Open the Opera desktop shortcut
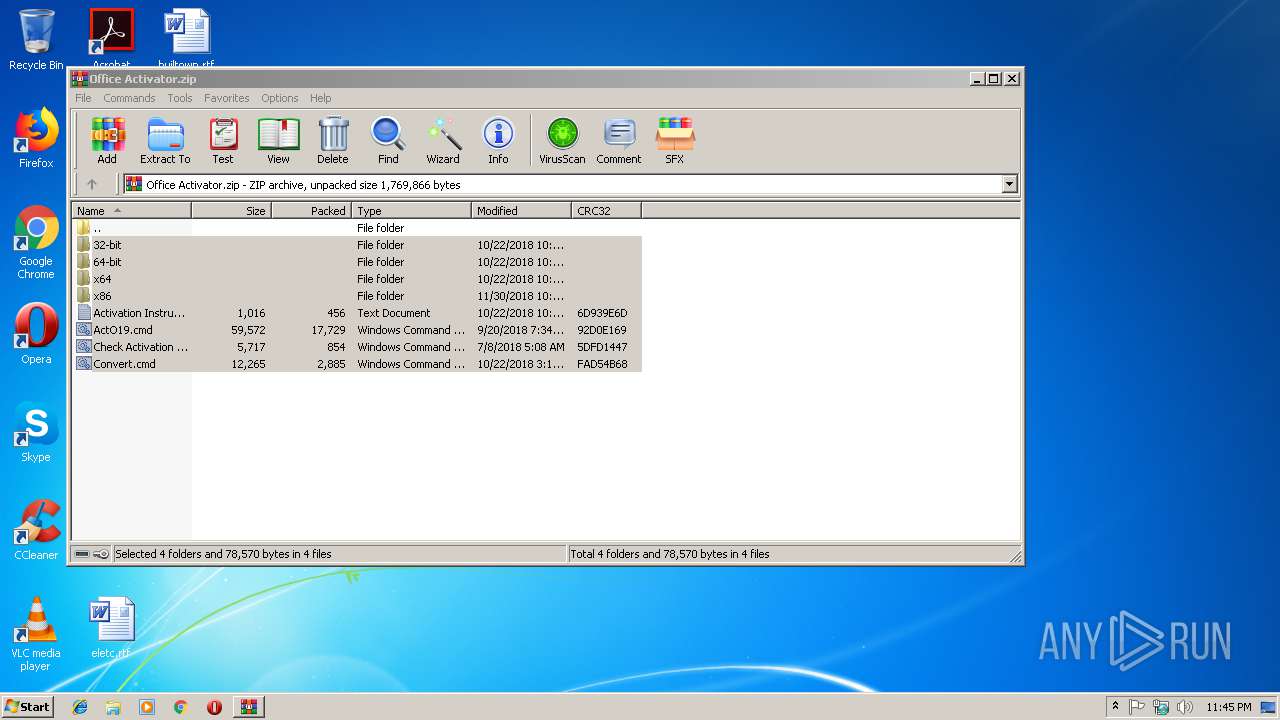The image size is (1280, 720). click(36, 334)
